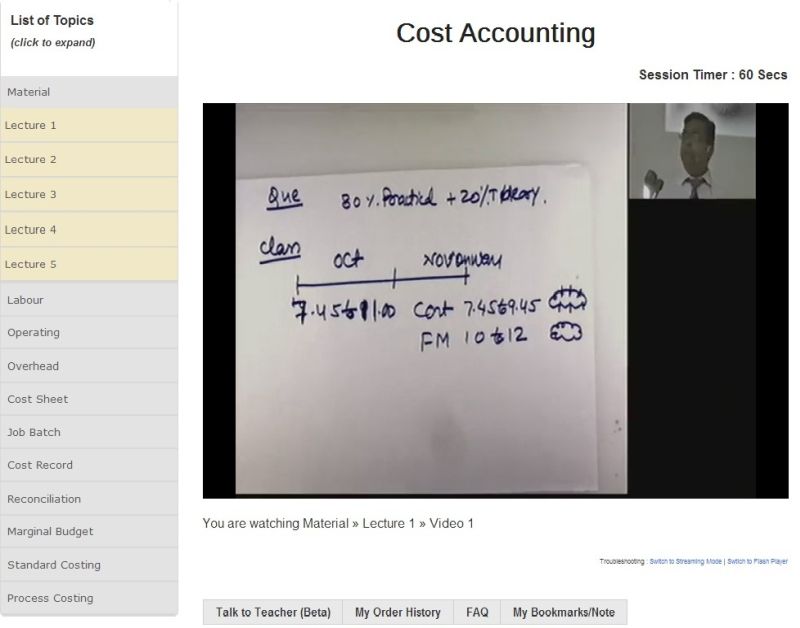
Task: Choose Lecture 4 in sidebar
Action: click(89, 230)
